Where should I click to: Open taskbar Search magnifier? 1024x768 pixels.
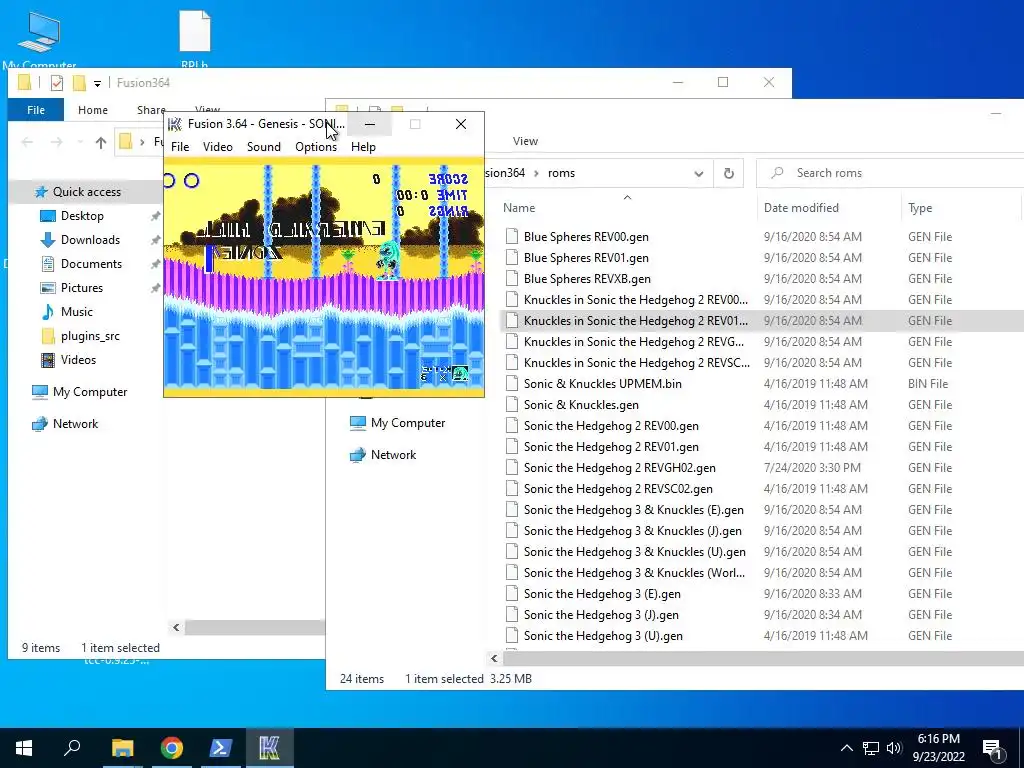[72, 748]
